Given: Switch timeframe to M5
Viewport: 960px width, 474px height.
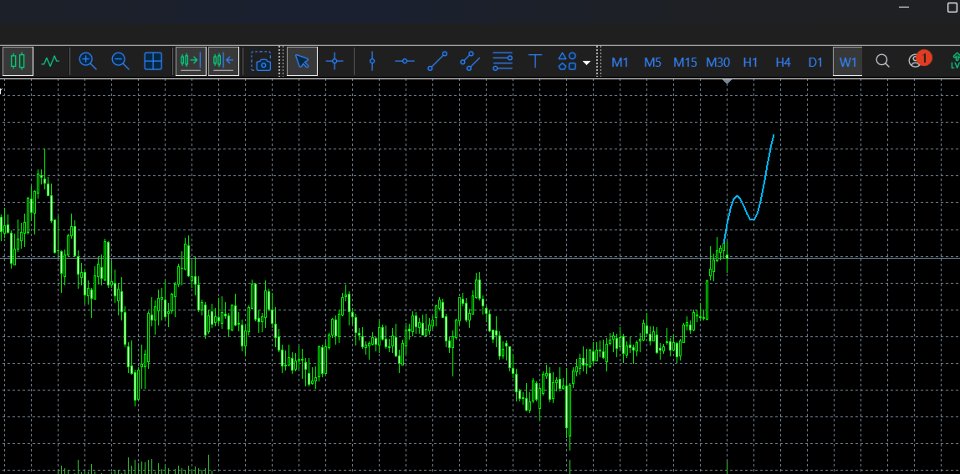Looking at the screenshot, I should tap(653, 62).
